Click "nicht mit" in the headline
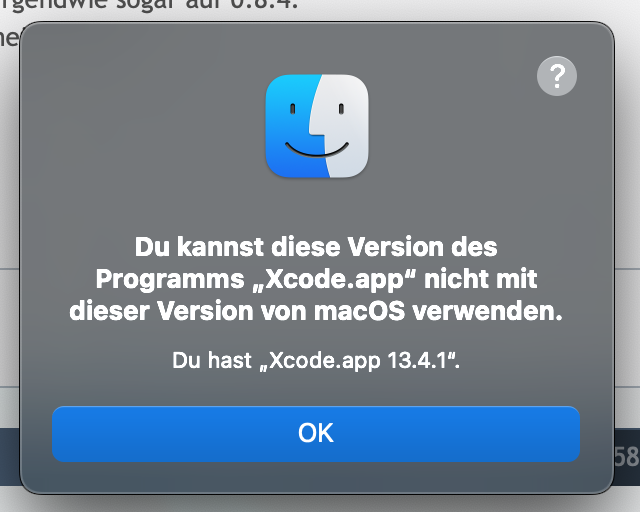 pyautogui.click(x=480, y=279)
